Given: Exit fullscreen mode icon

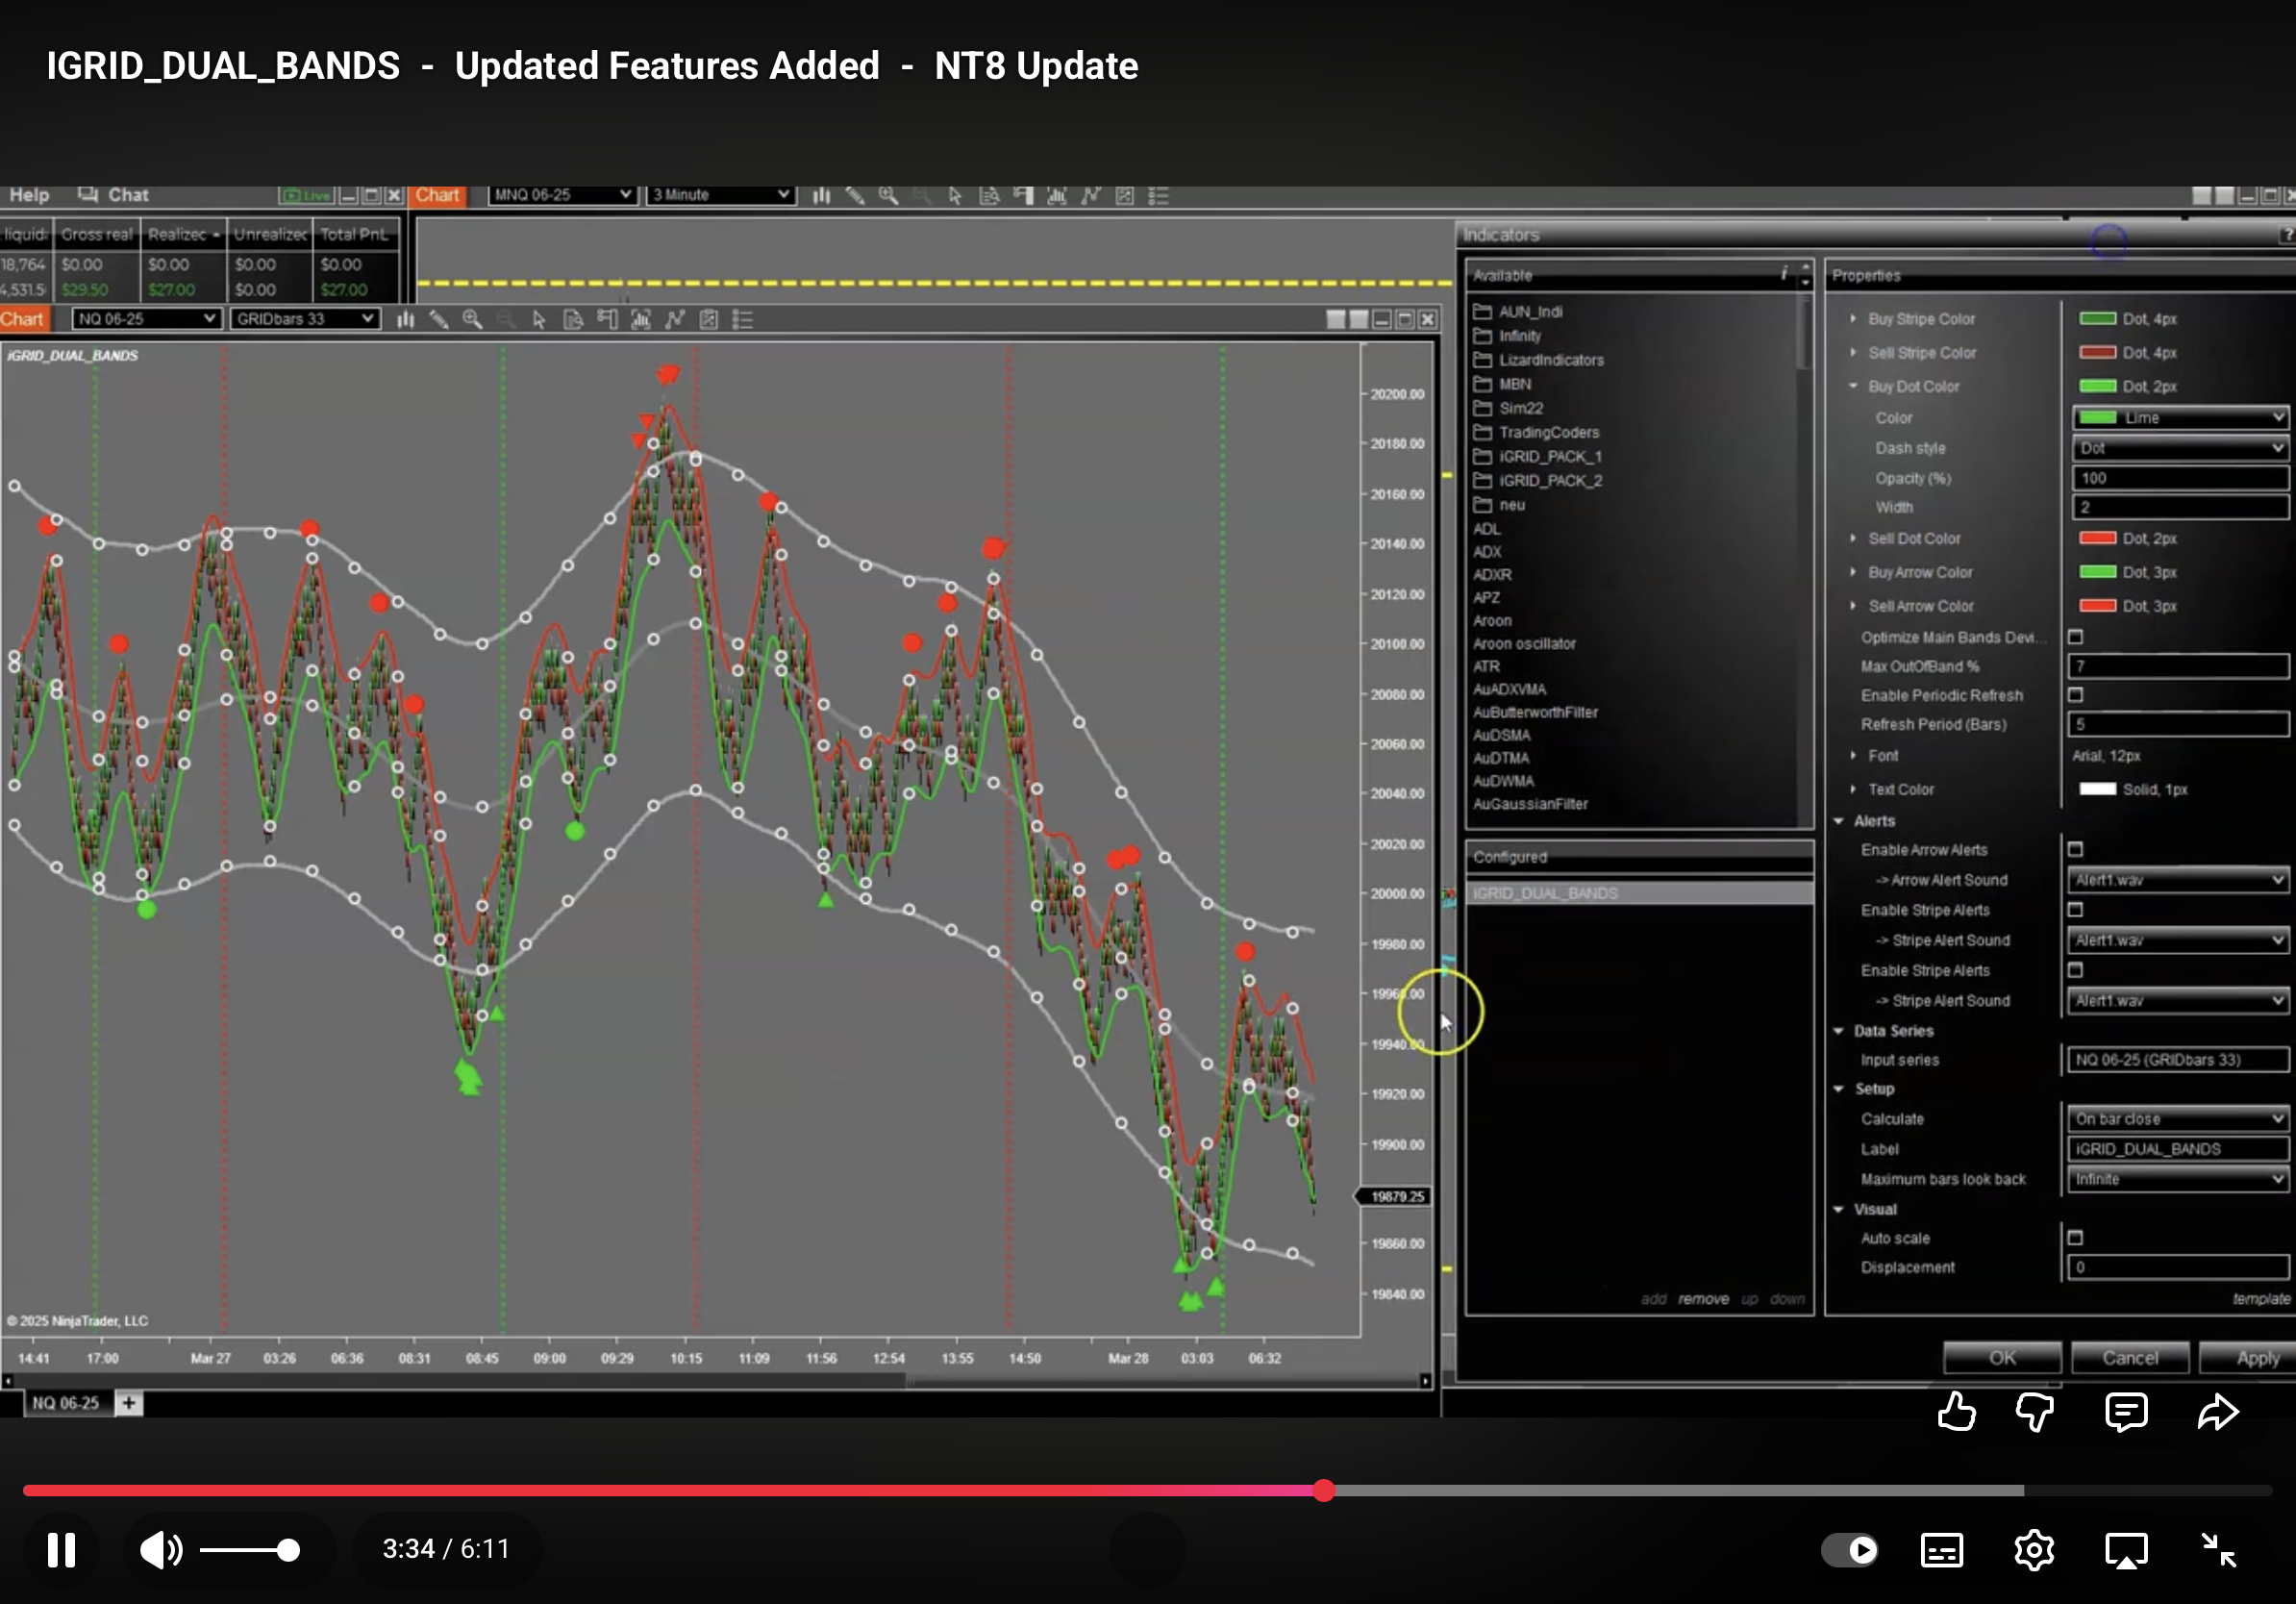Looking at the screenshot, I should 2219,1550.
